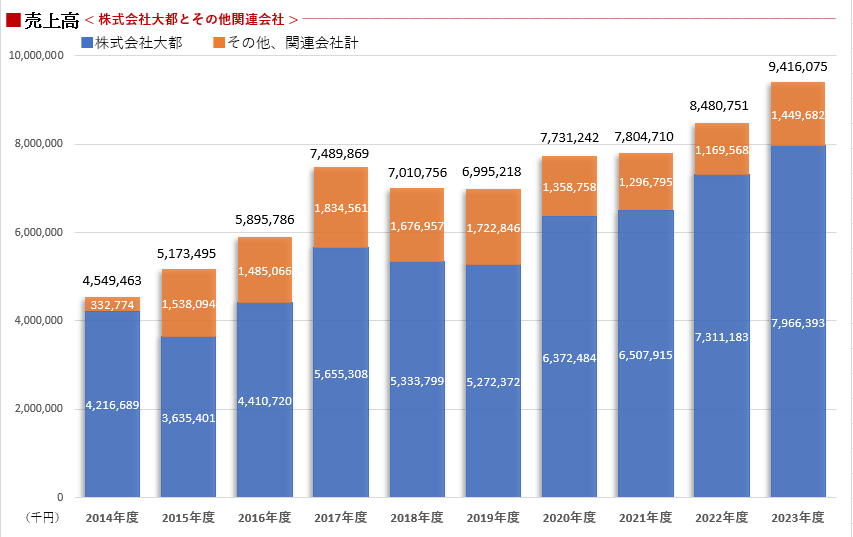This screenshot has height=537, width=853.
Task: Select the 売上高 chart title
Action: pos(52,21)
